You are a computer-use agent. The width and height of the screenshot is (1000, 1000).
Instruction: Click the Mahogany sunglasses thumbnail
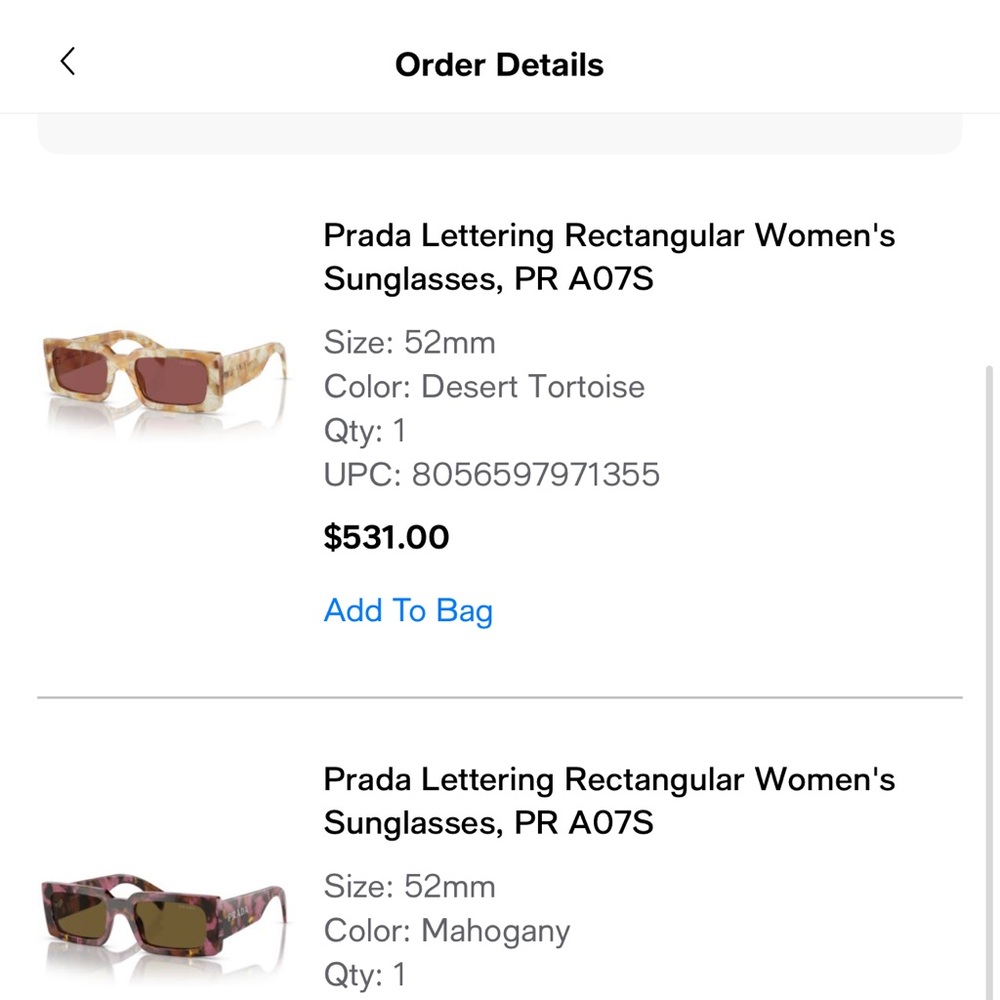[165, 915]
